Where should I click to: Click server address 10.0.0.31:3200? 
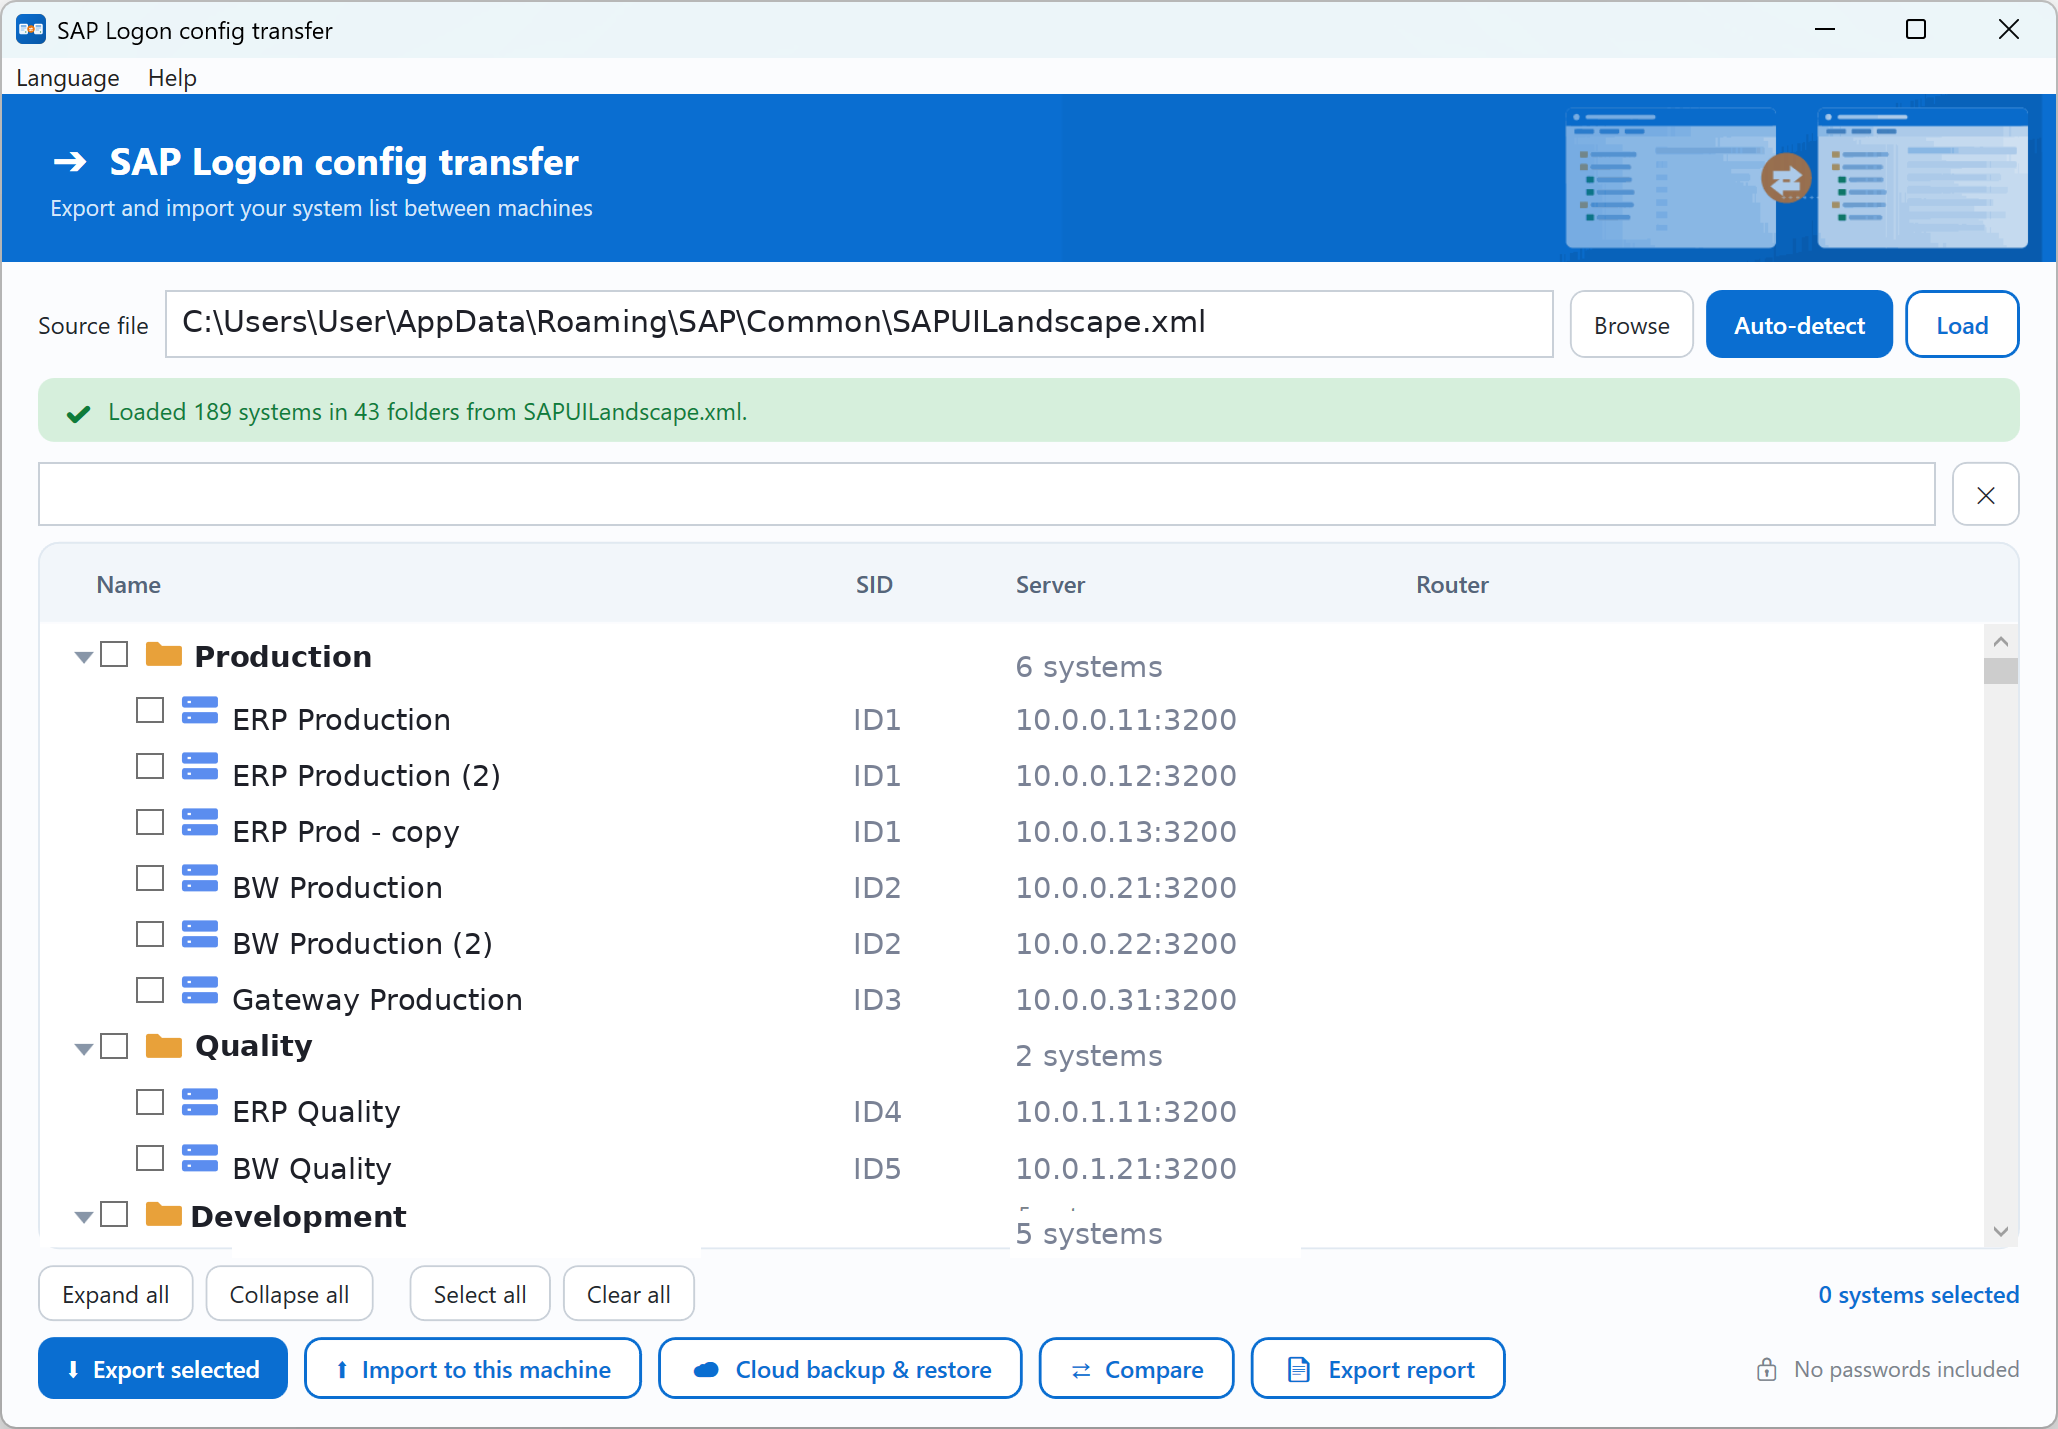click(1126, 1000)
